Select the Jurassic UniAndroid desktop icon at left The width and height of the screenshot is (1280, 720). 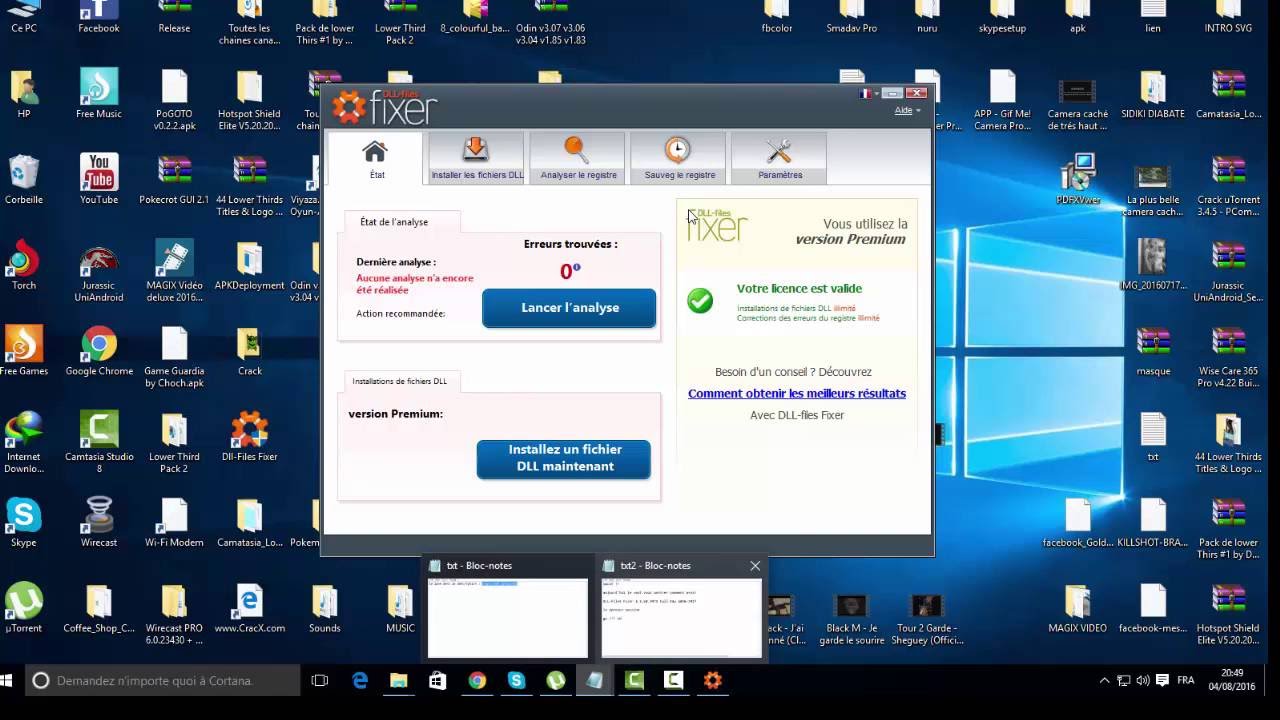click(x=99, y=271)
